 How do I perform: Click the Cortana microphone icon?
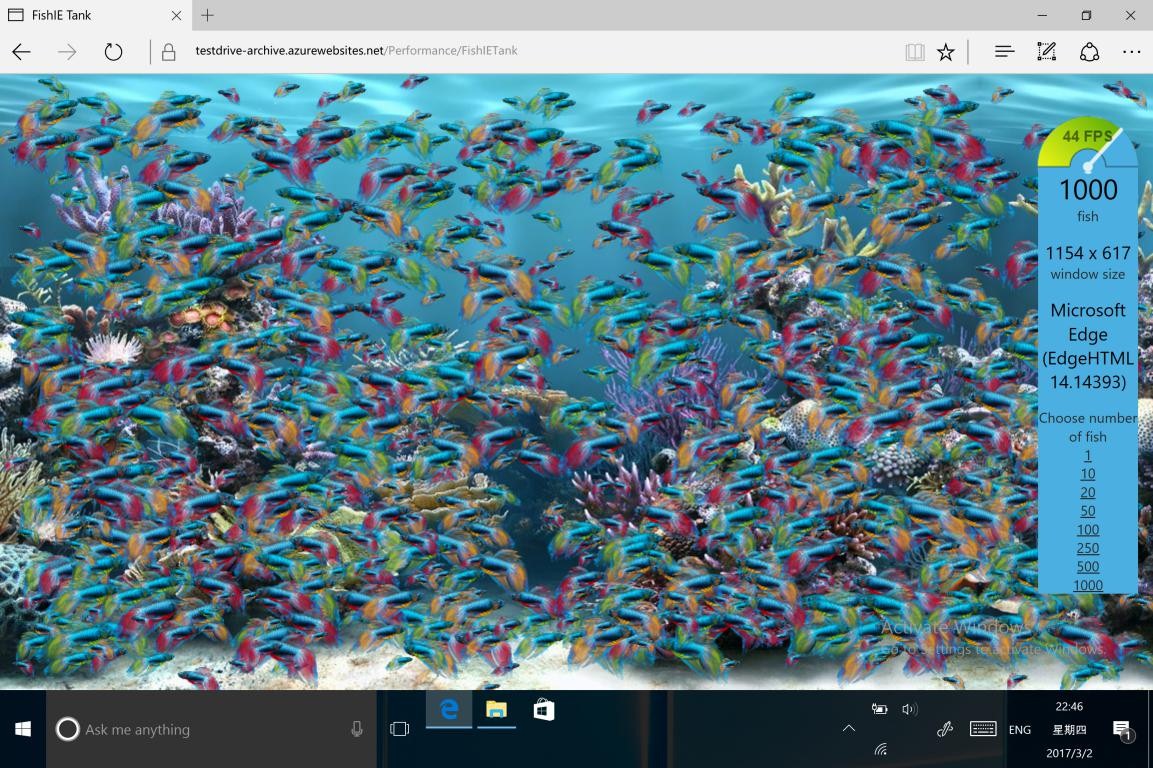(357, 729)
